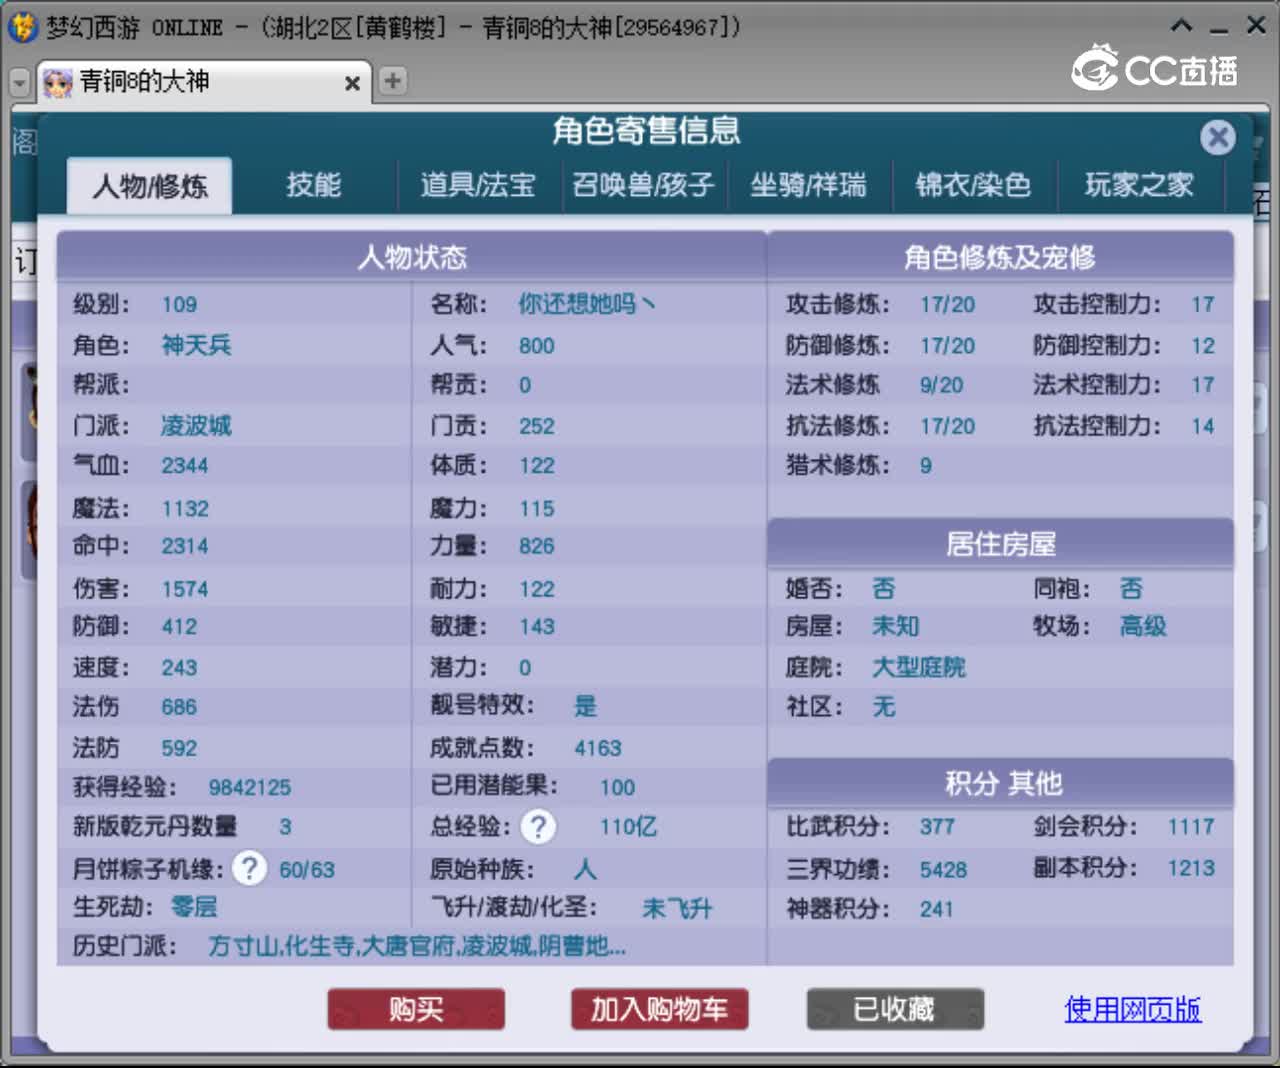Click the 历史门派 value text
The height and width of the screenshot is (1068, 1280).
(x=417, y=946)
